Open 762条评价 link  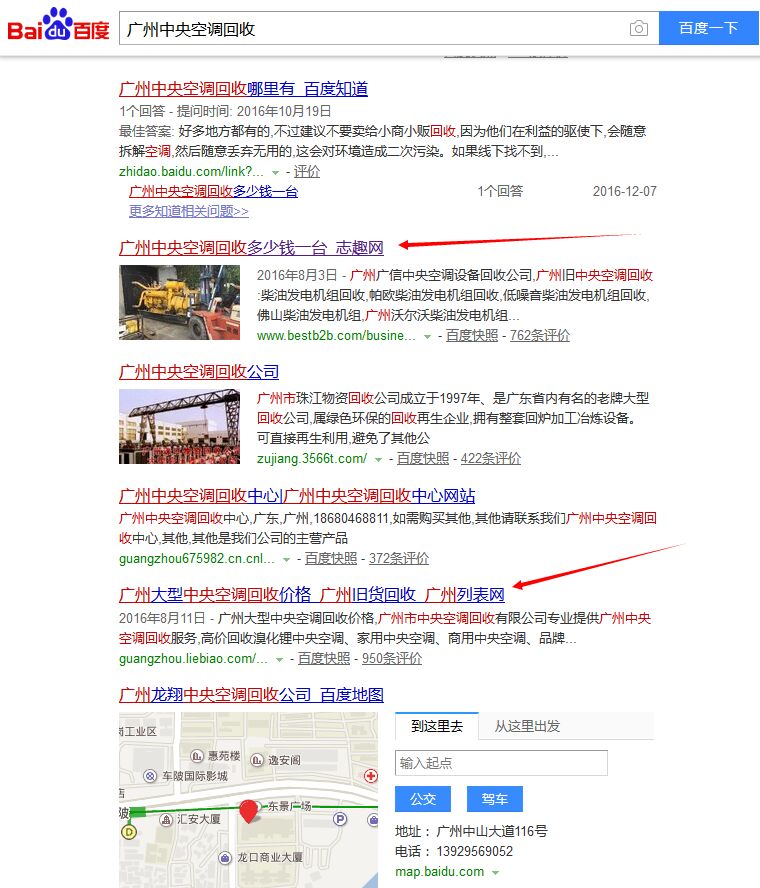[540, 335]
